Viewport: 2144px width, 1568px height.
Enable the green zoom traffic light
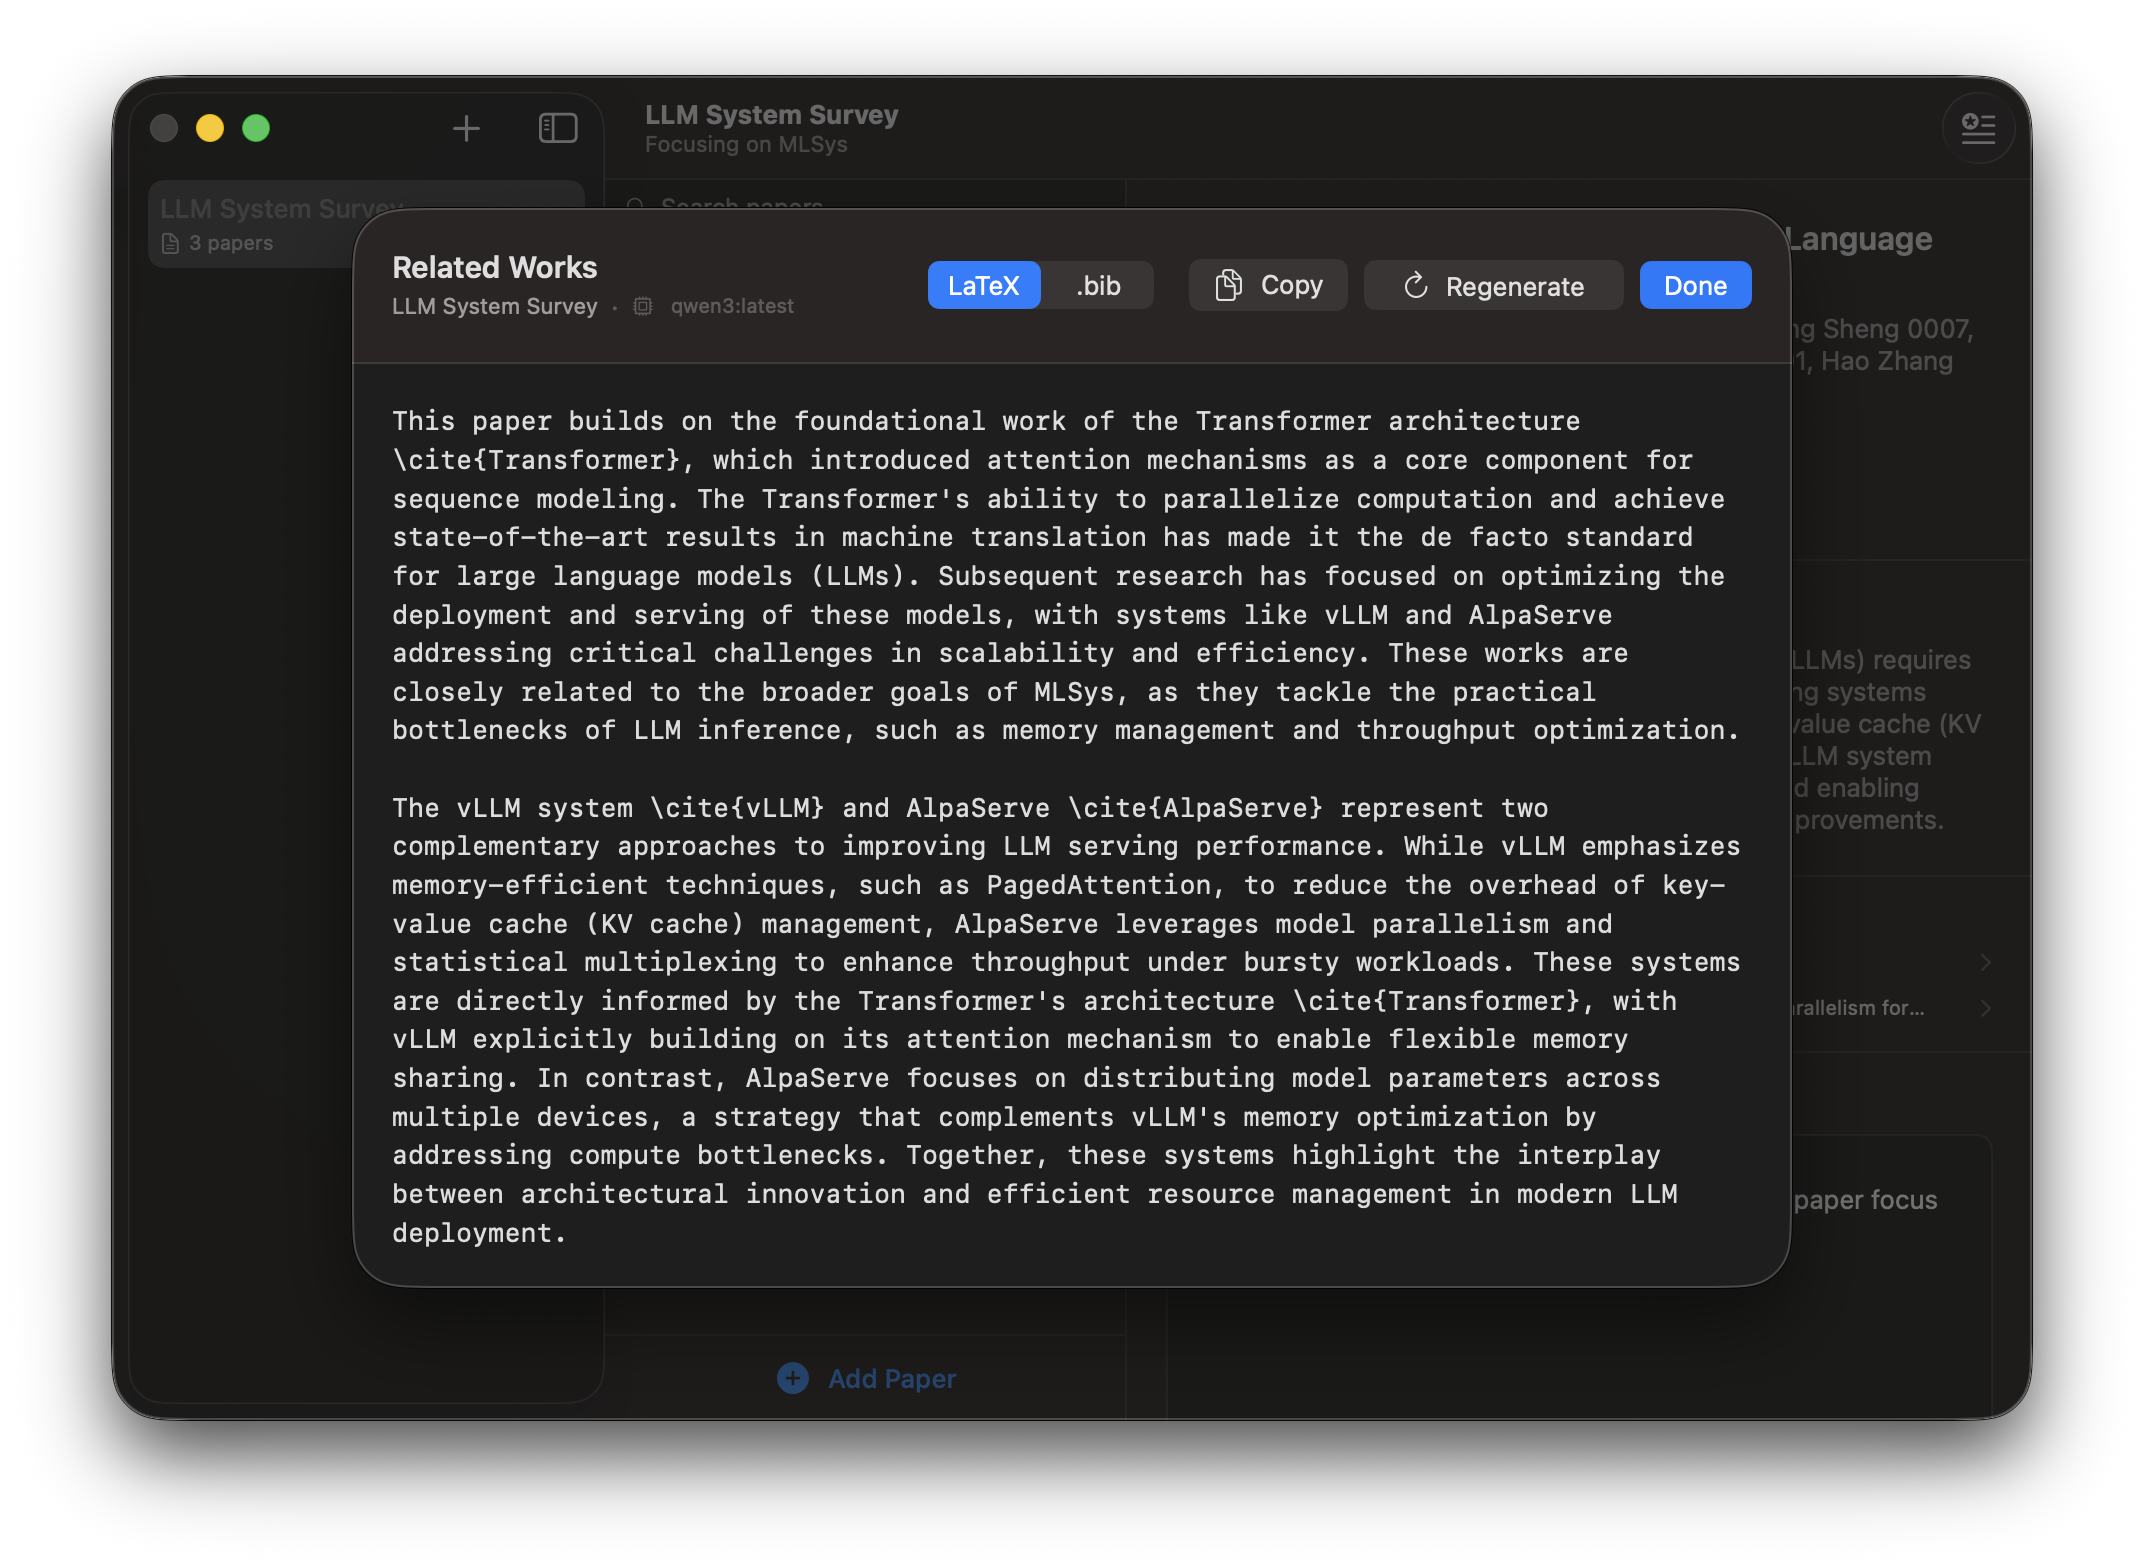tap(256, 128)
